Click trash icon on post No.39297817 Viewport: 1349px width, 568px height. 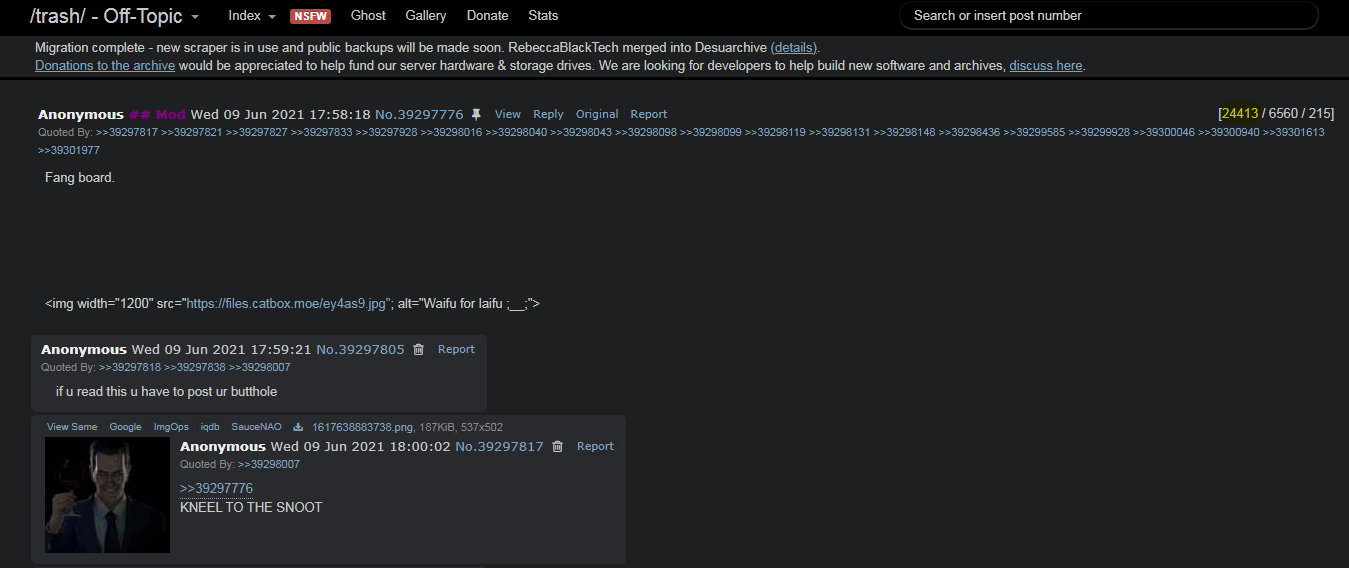[x=557, y=447]
